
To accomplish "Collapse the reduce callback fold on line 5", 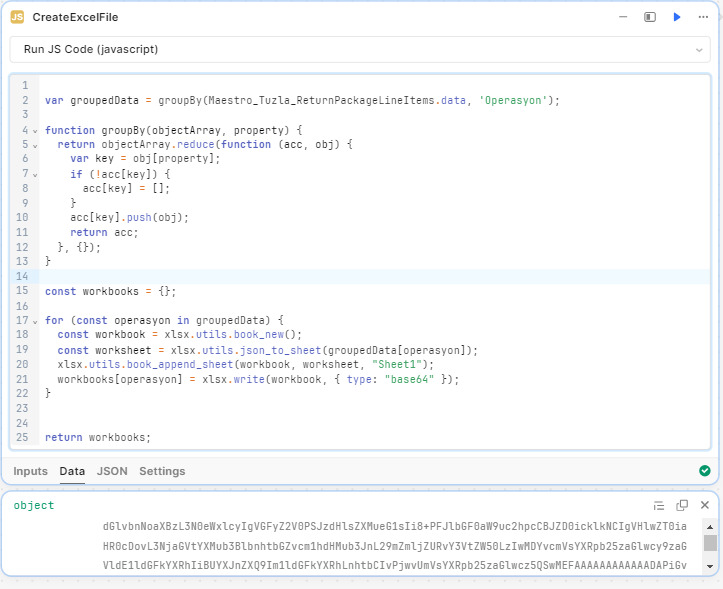I will pyautogui.click(x=35, y=146).
